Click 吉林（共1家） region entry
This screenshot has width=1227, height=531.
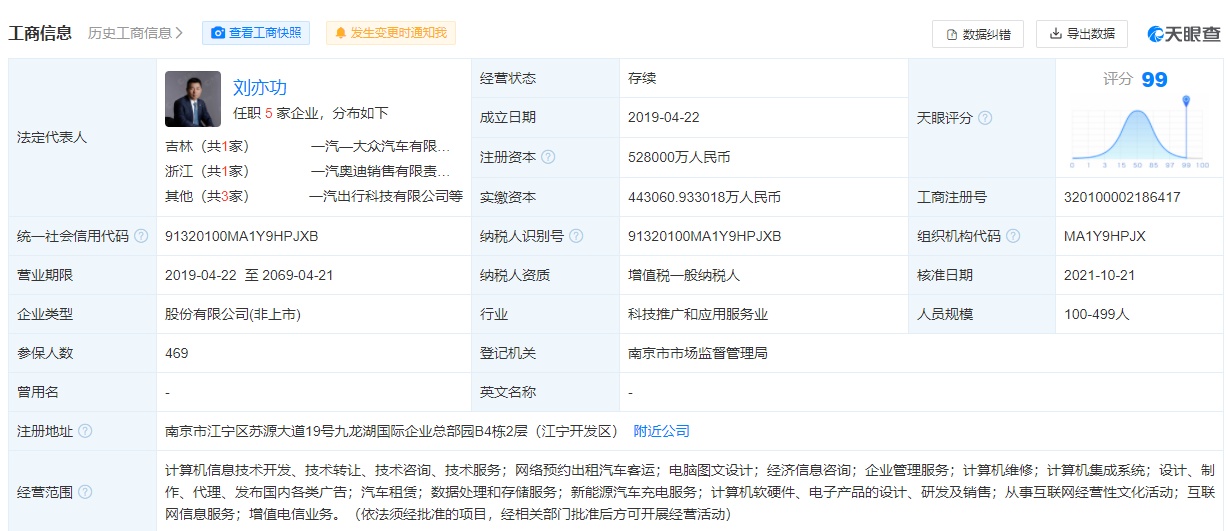pyautogui.click(x=207, y=145)
